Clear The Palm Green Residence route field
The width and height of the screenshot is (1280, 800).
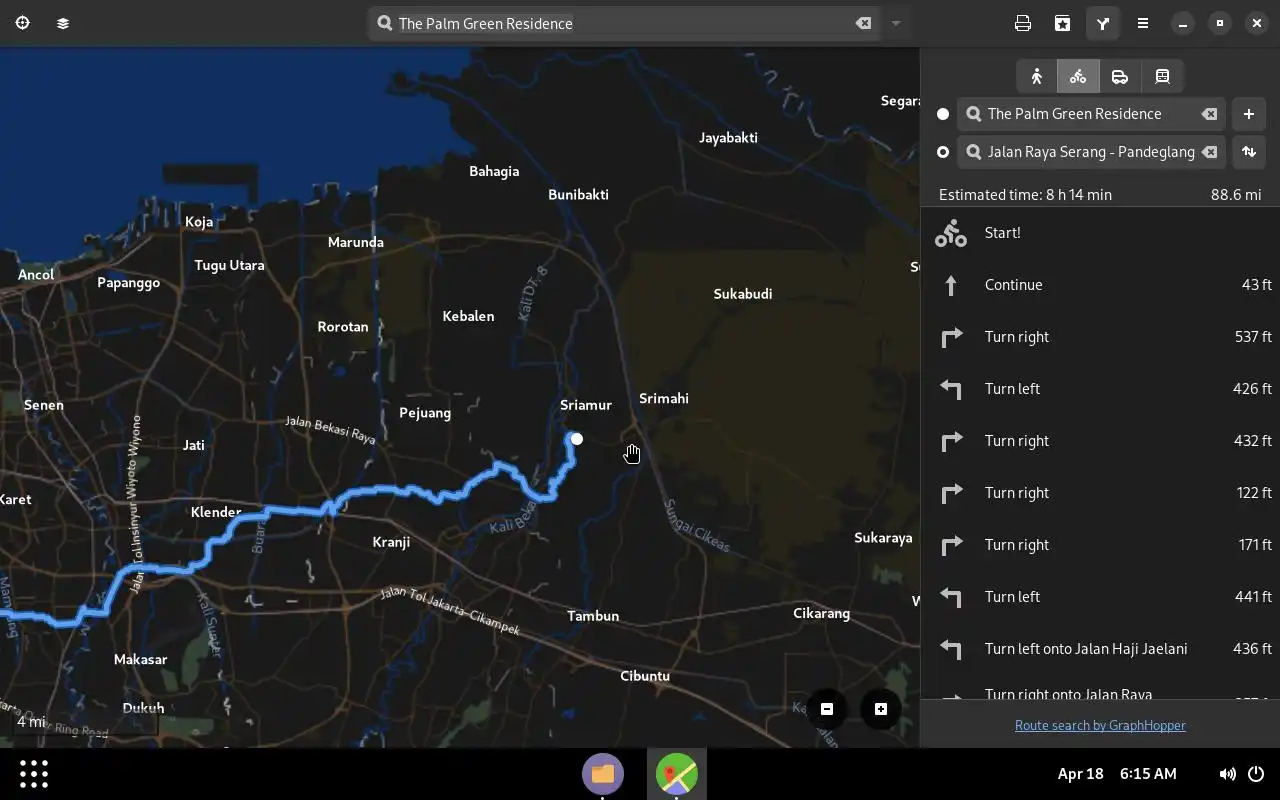point(1209,114)
